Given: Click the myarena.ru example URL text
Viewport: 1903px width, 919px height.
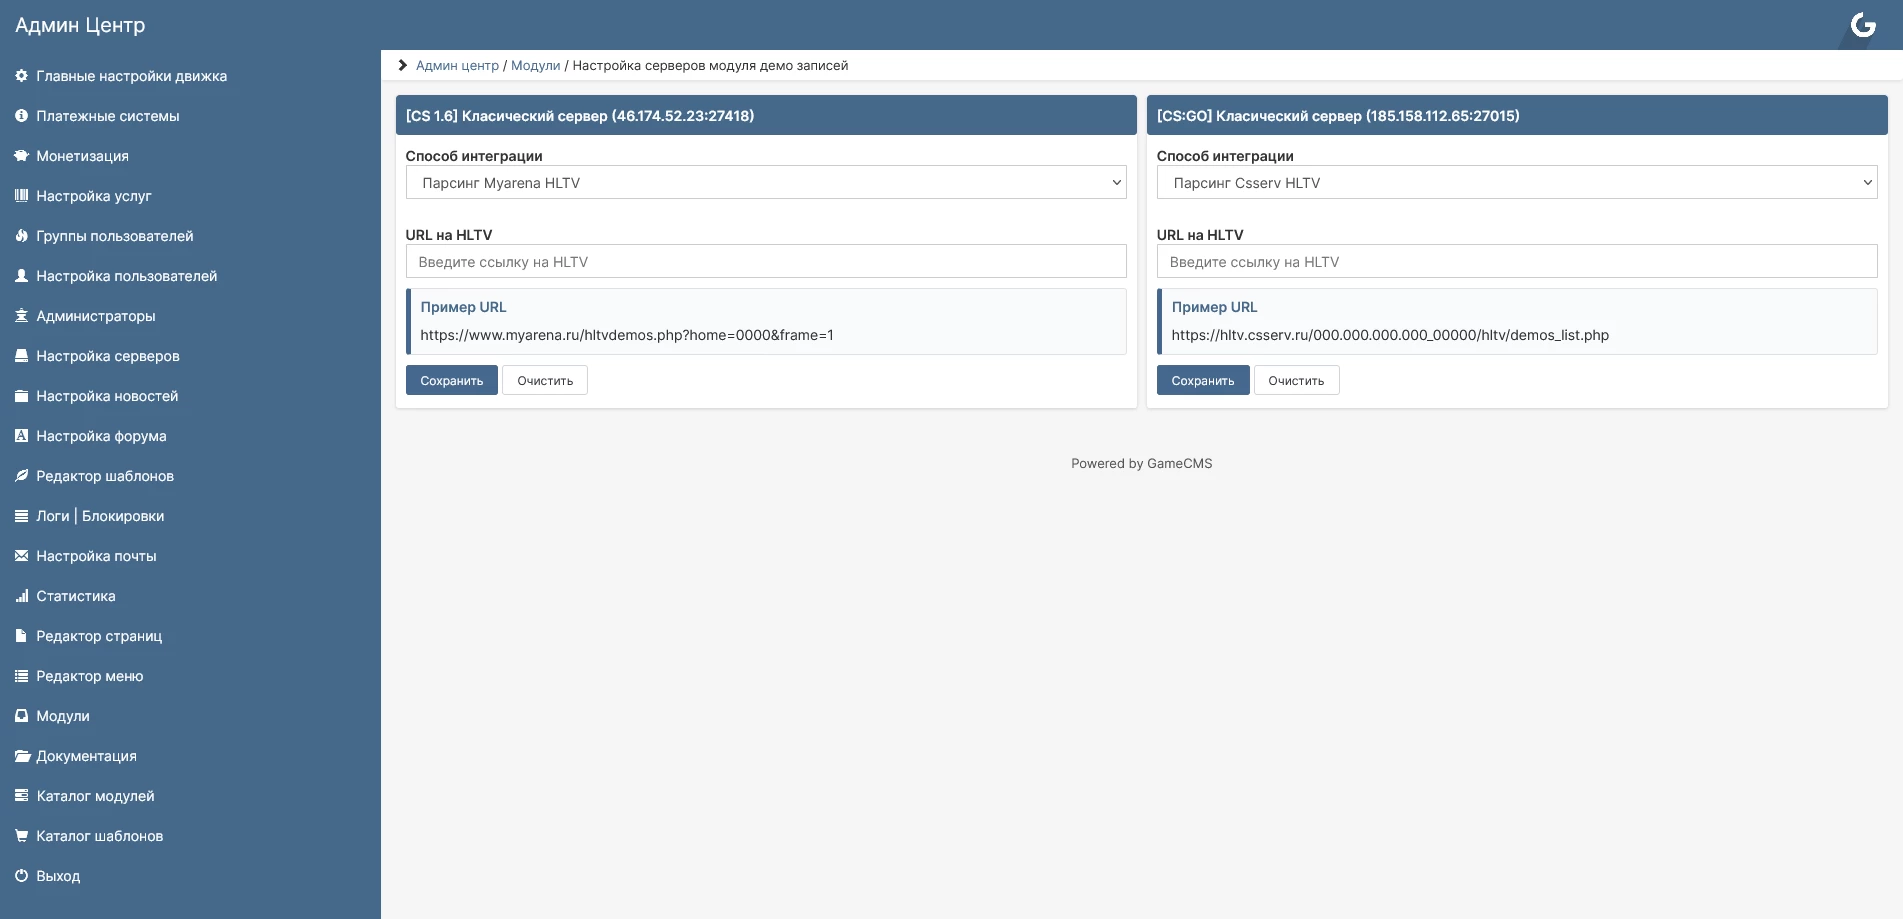Looking at the screenshot, I should [x=627, y=335].
